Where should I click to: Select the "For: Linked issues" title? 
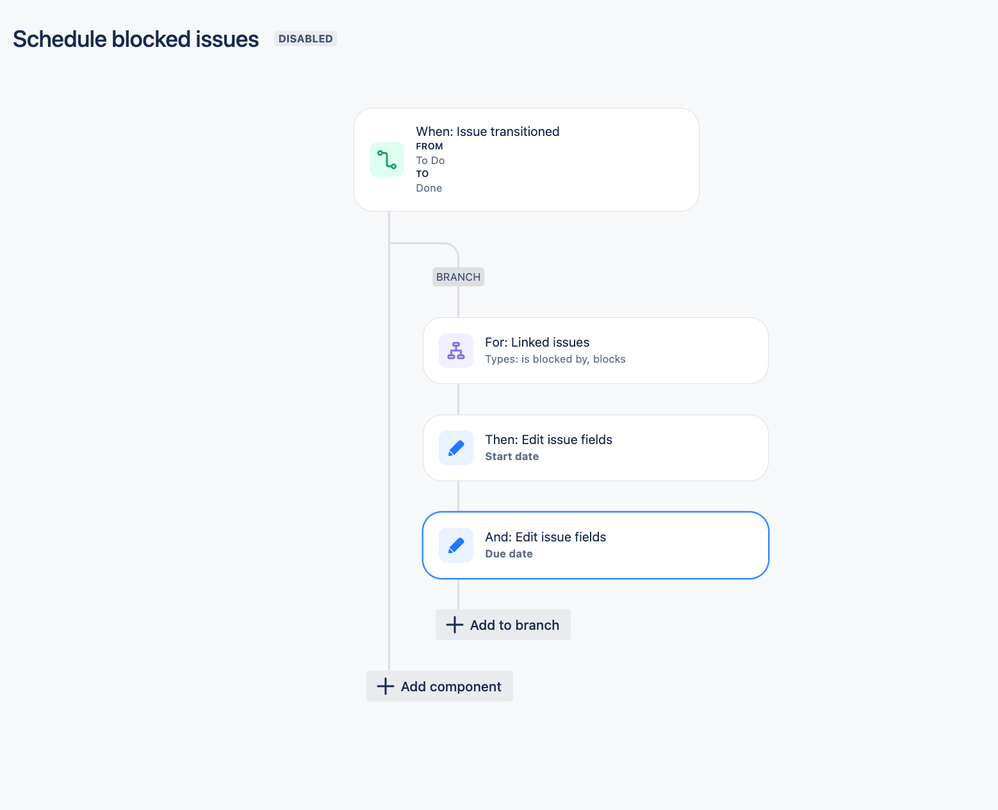click(x=537, y=342)
